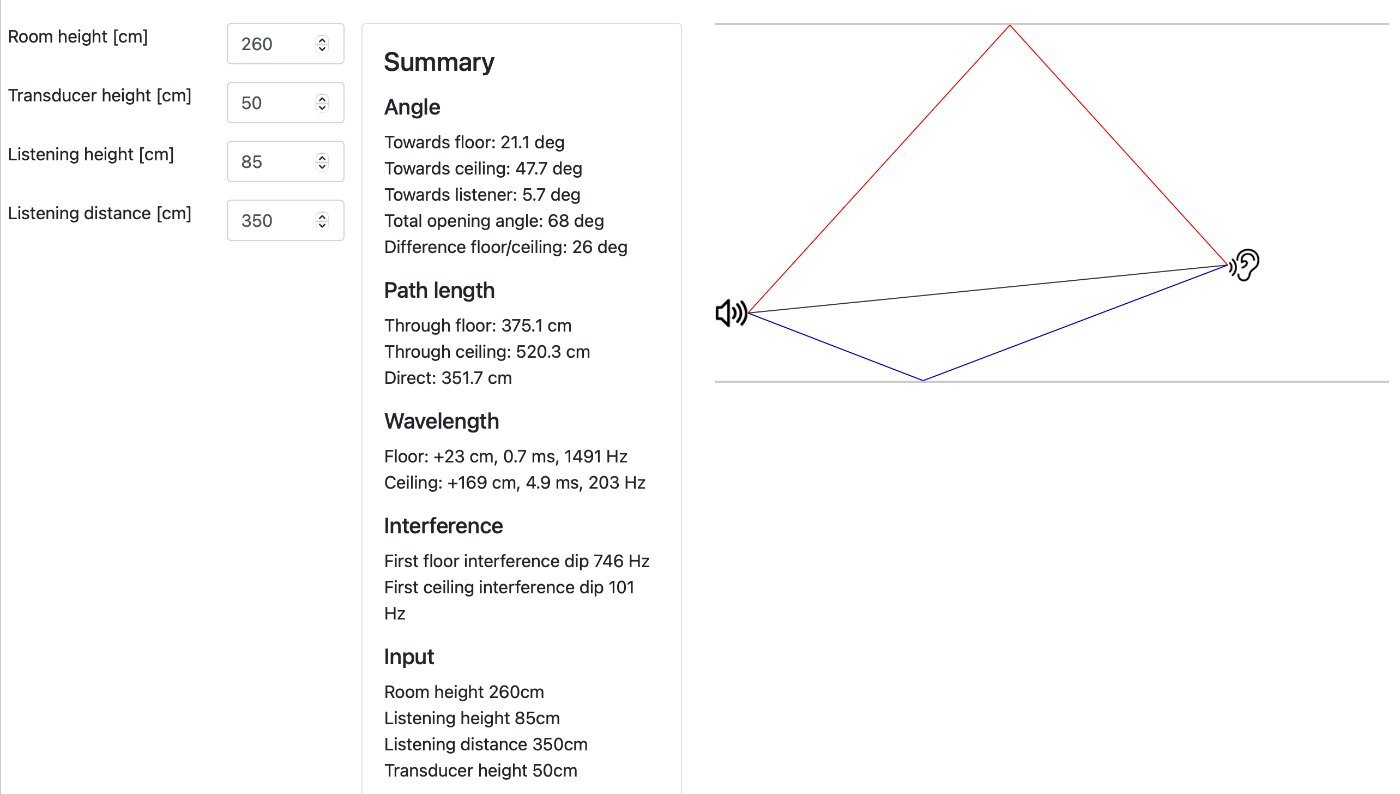
Task: Click the loudspeaker transducer icon in diagram
Action: point(732,314)
